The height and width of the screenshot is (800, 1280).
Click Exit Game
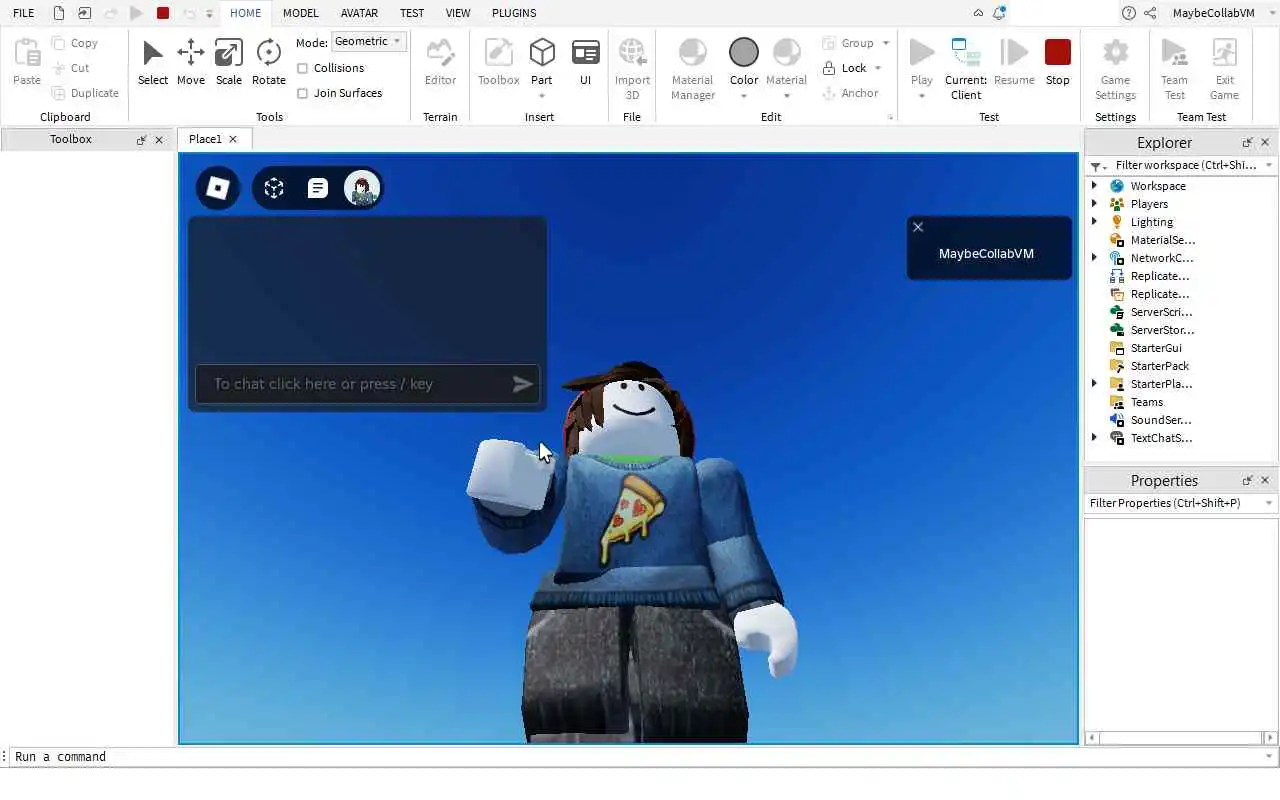click(1224, 68)
